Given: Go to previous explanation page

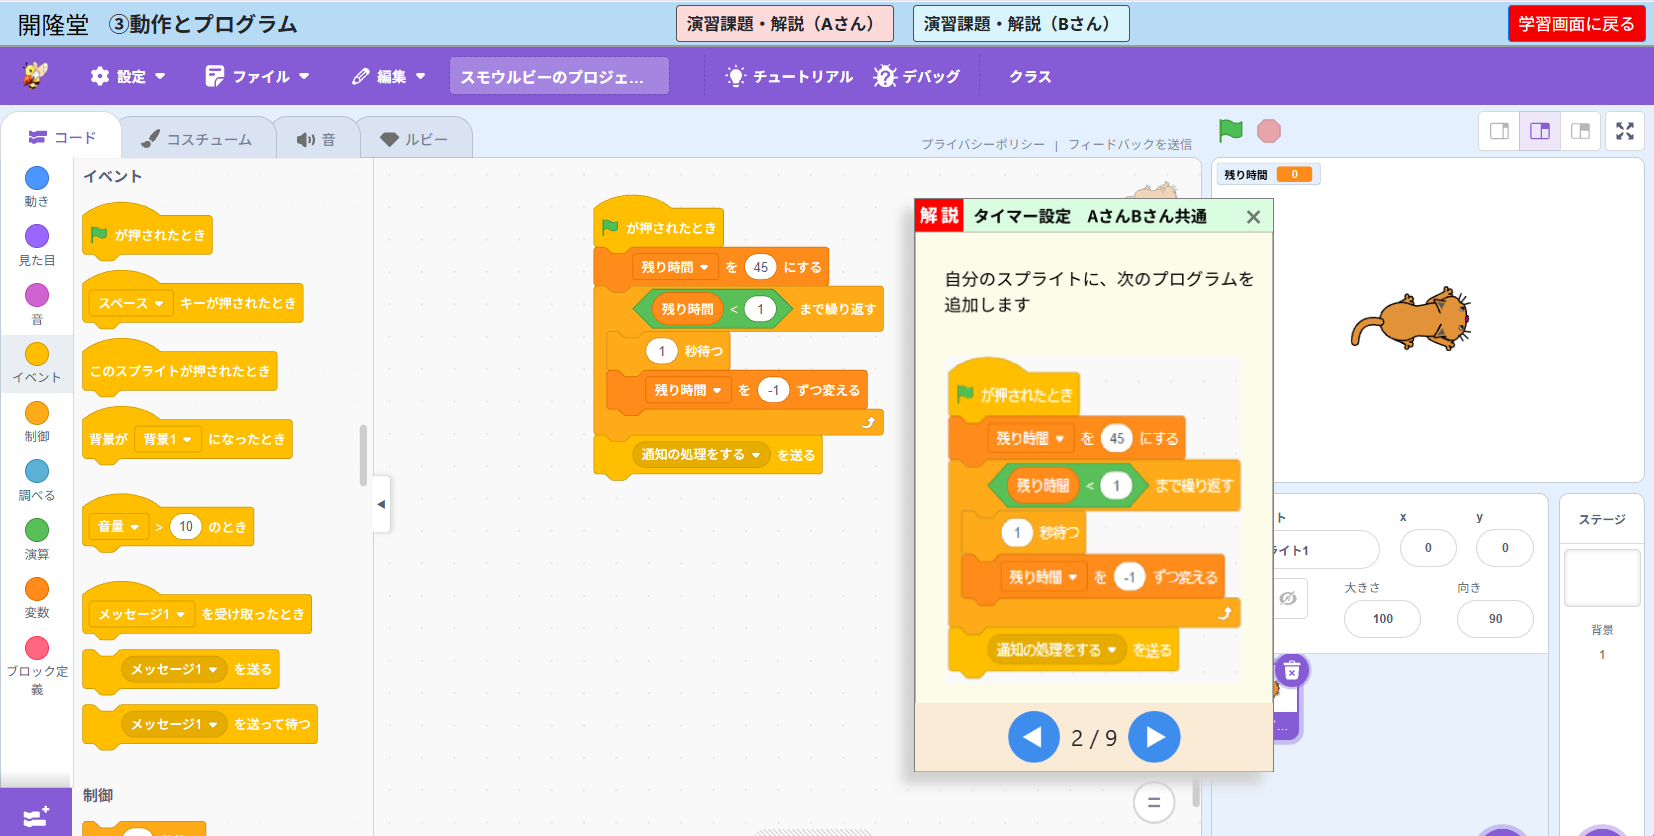Looking at the screenshot, I should (1033, 737).
